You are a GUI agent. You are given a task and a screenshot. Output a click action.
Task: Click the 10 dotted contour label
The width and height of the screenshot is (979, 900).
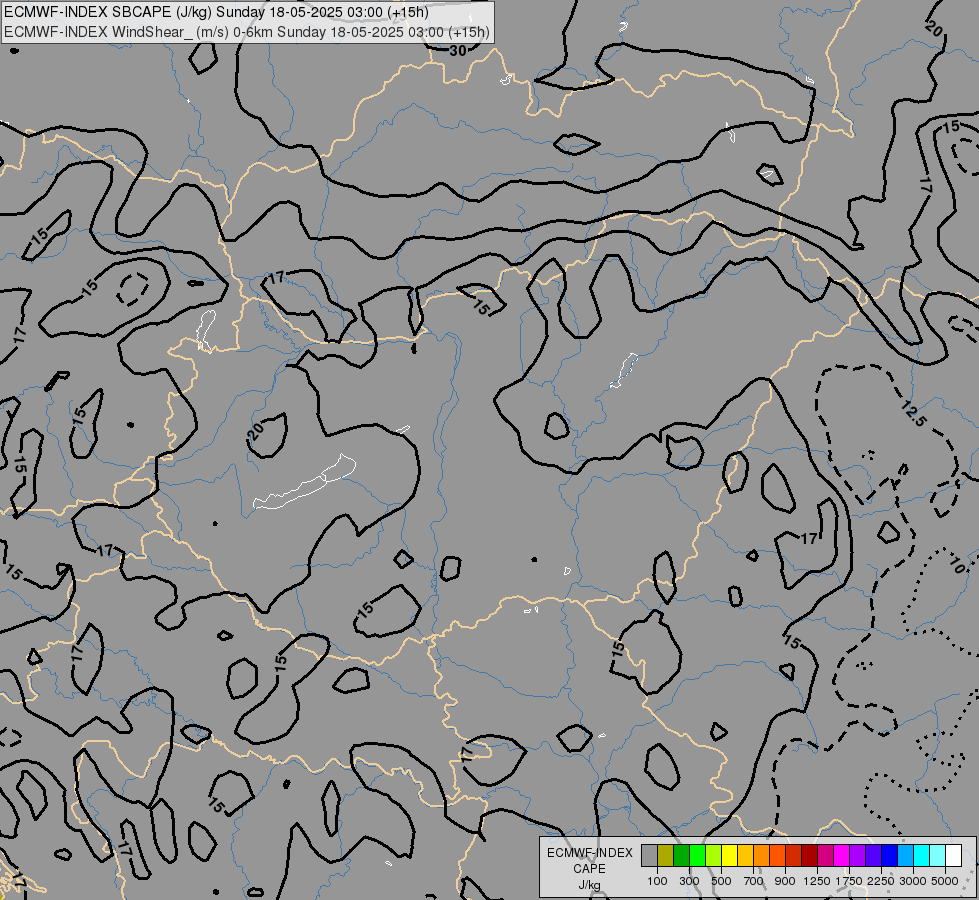coord(958,565)
